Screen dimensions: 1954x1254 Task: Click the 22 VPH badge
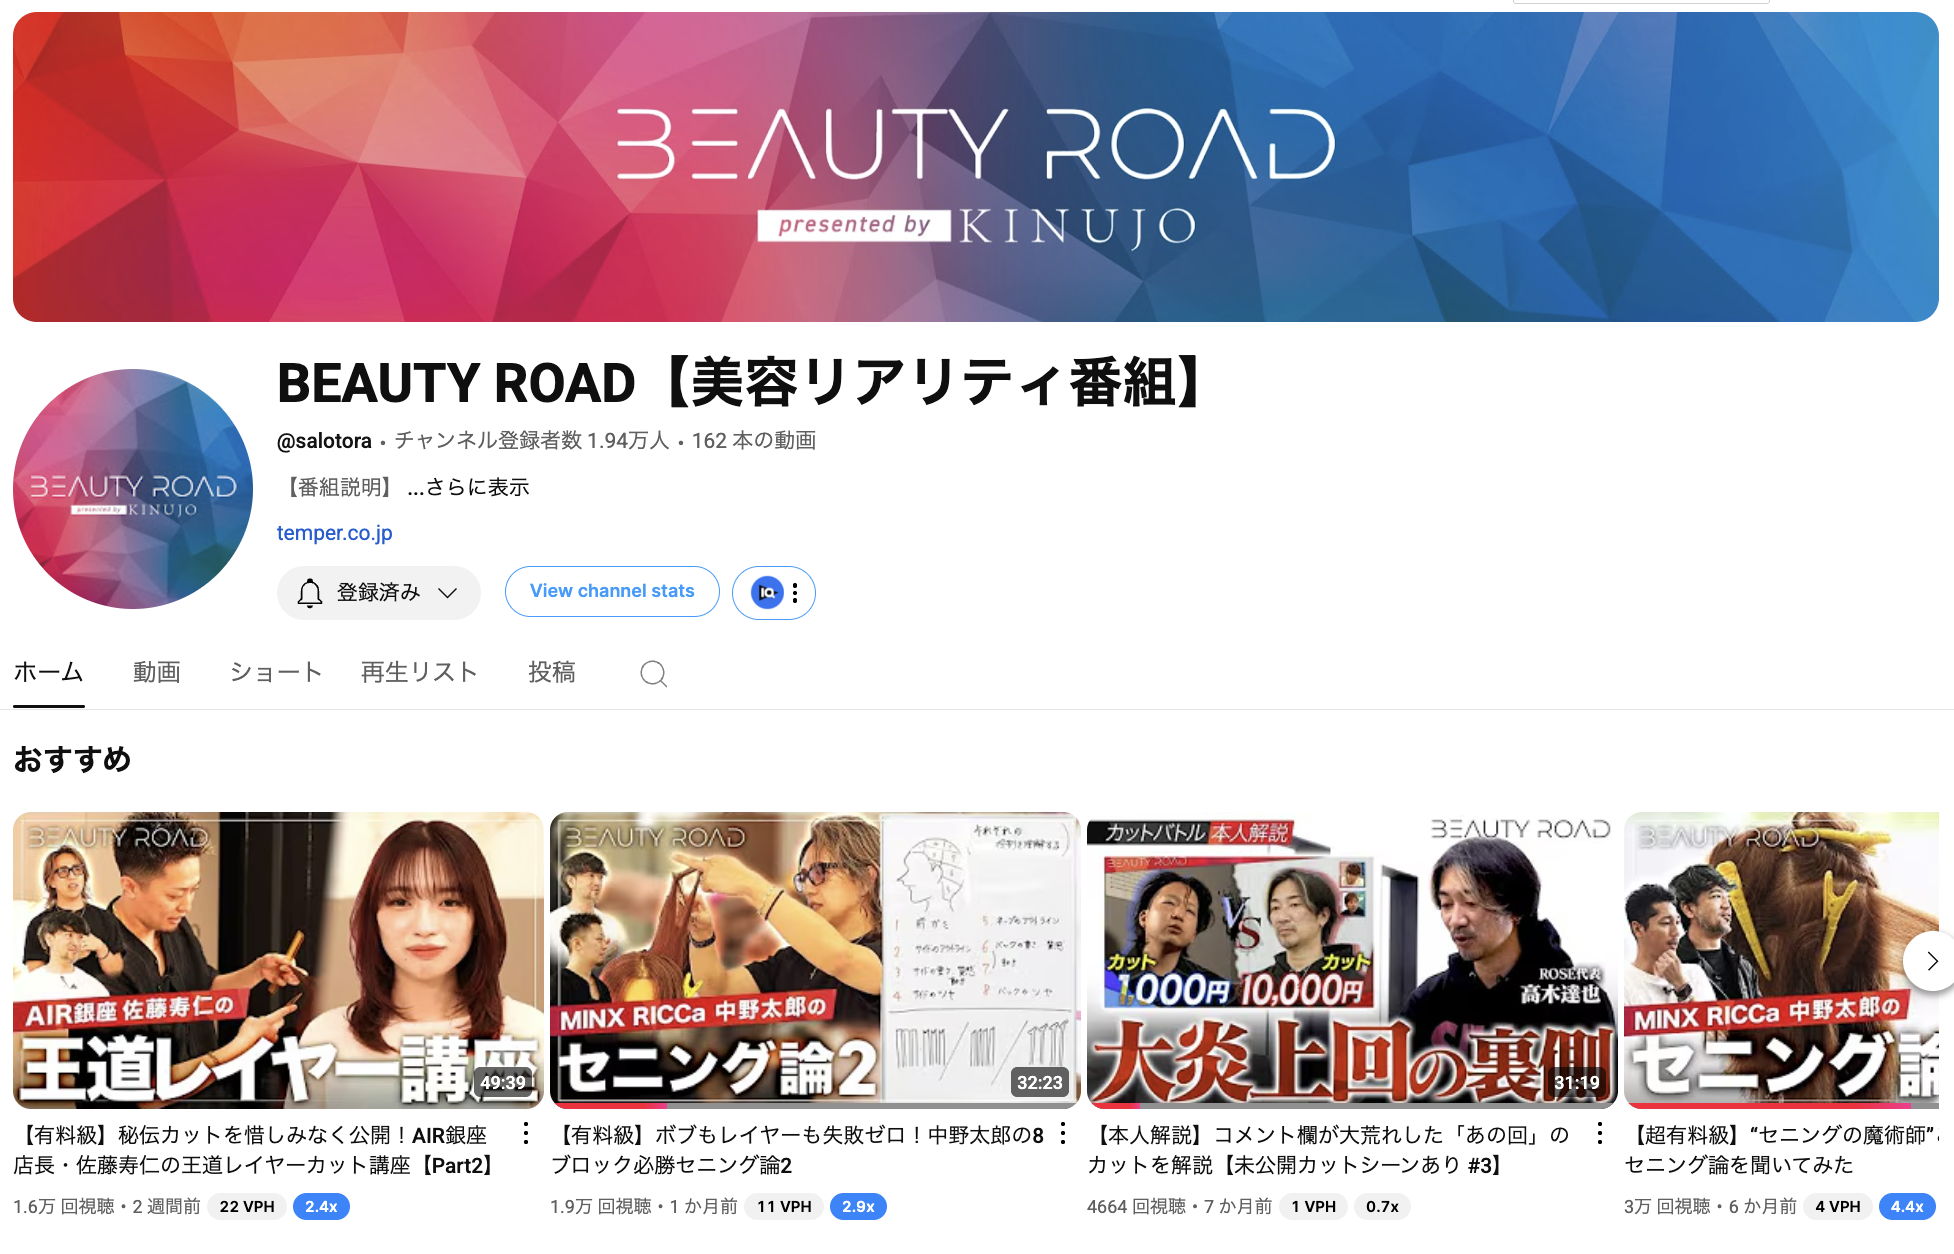(x=247, y=1207)
